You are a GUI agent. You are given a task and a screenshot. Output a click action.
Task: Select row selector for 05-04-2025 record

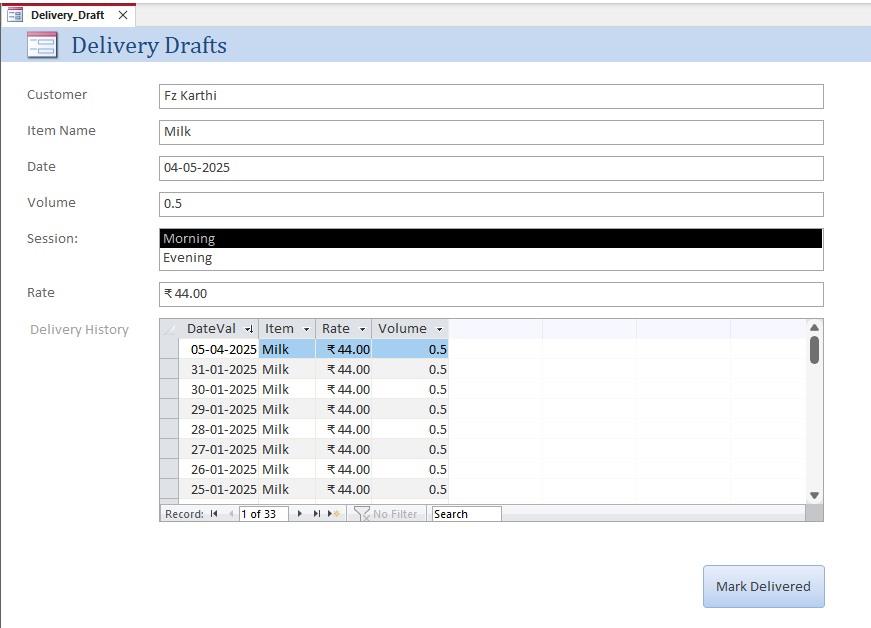(169, 349)
